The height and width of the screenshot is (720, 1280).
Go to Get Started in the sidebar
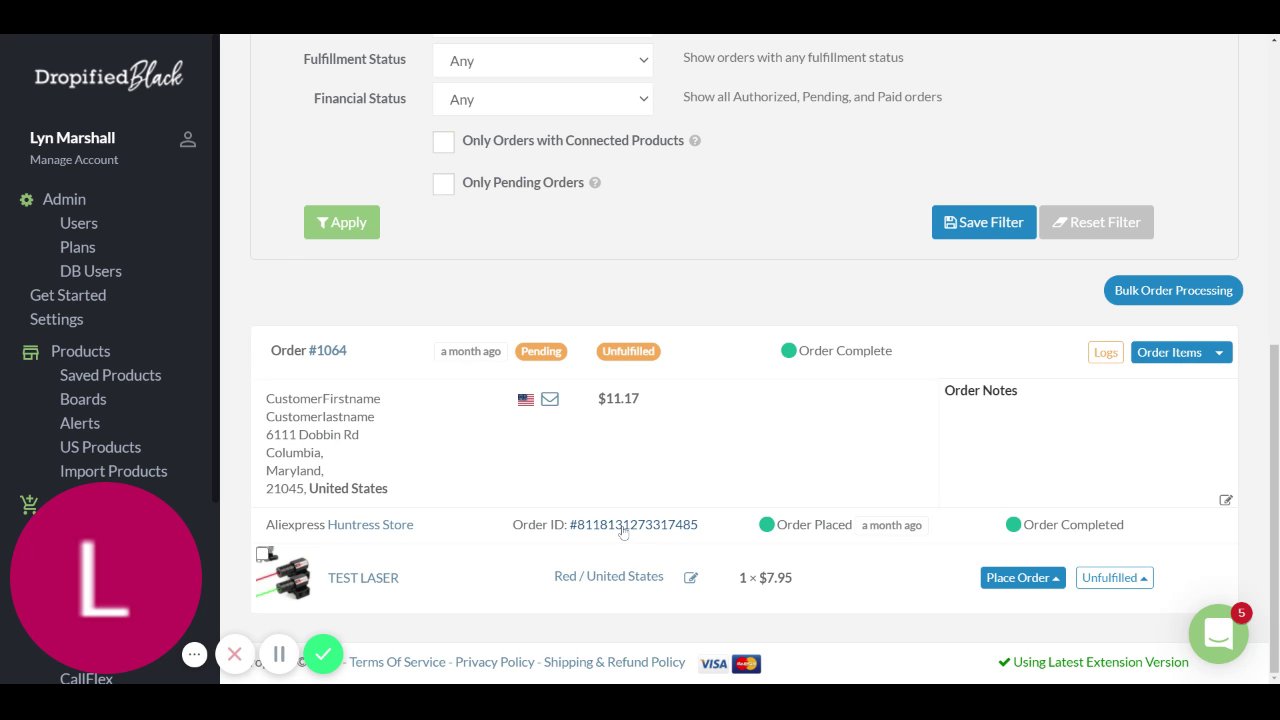68,295
